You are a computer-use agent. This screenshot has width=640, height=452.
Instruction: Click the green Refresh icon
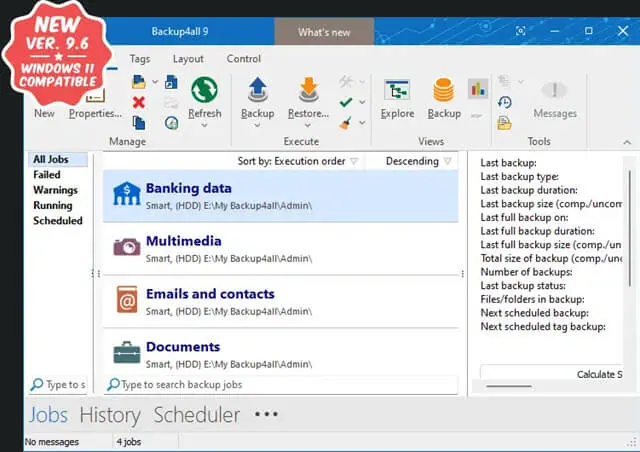204,89
